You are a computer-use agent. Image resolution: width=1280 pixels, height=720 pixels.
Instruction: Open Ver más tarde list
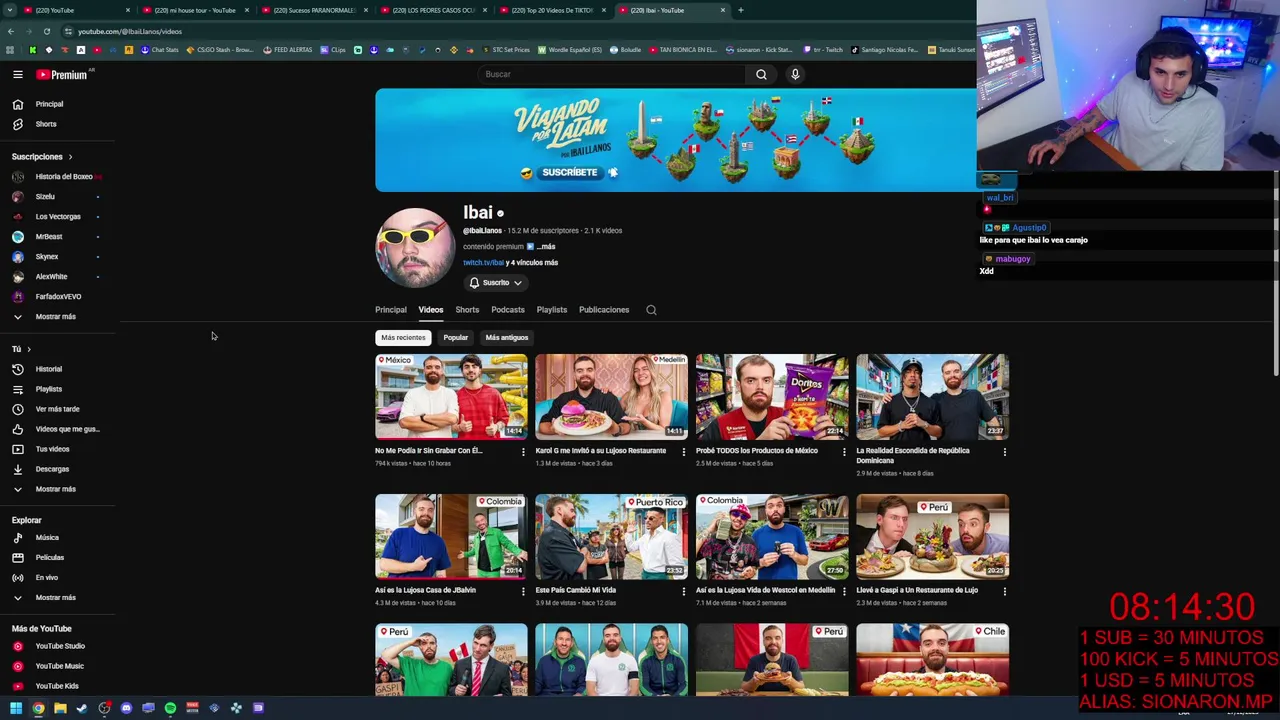[58, 409]
